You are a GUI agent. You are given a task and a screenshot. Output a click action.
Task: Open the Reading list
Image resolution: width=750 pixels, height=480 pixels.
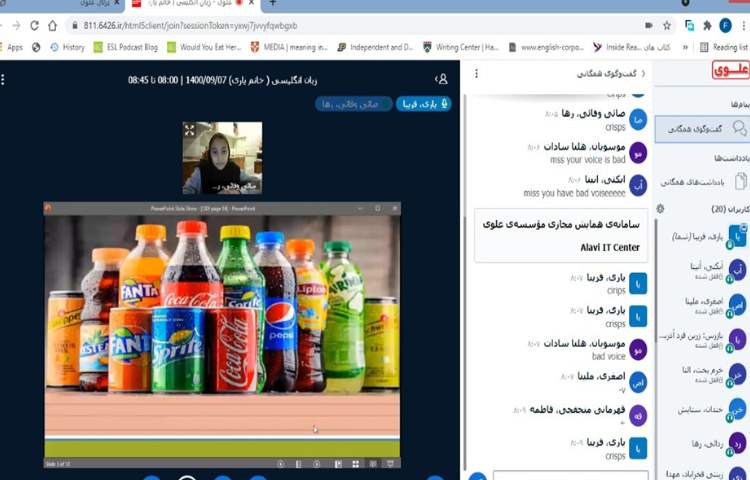click(x=724, y=47)
